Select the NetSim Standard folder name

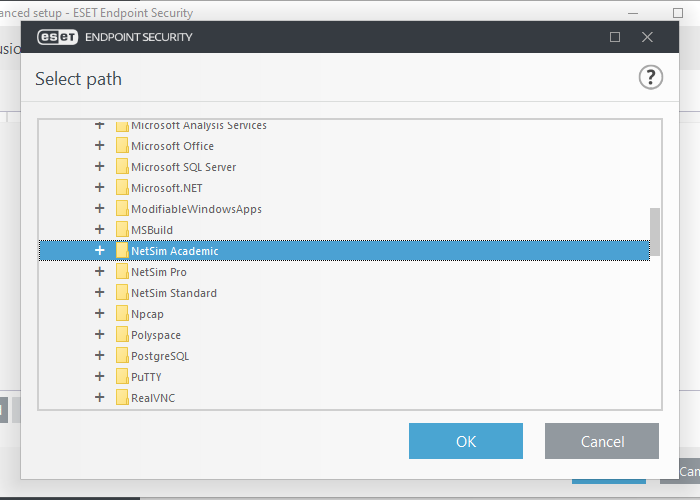(x=174, y=293)
